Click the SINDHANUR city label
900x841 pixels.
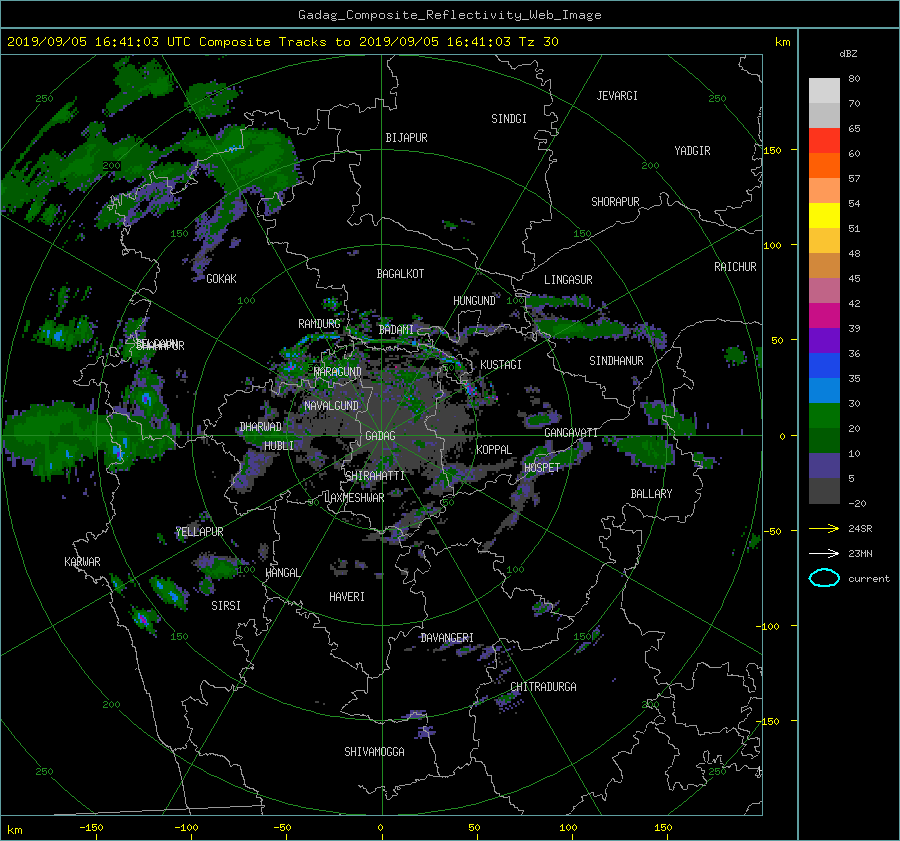click(616, 361)
